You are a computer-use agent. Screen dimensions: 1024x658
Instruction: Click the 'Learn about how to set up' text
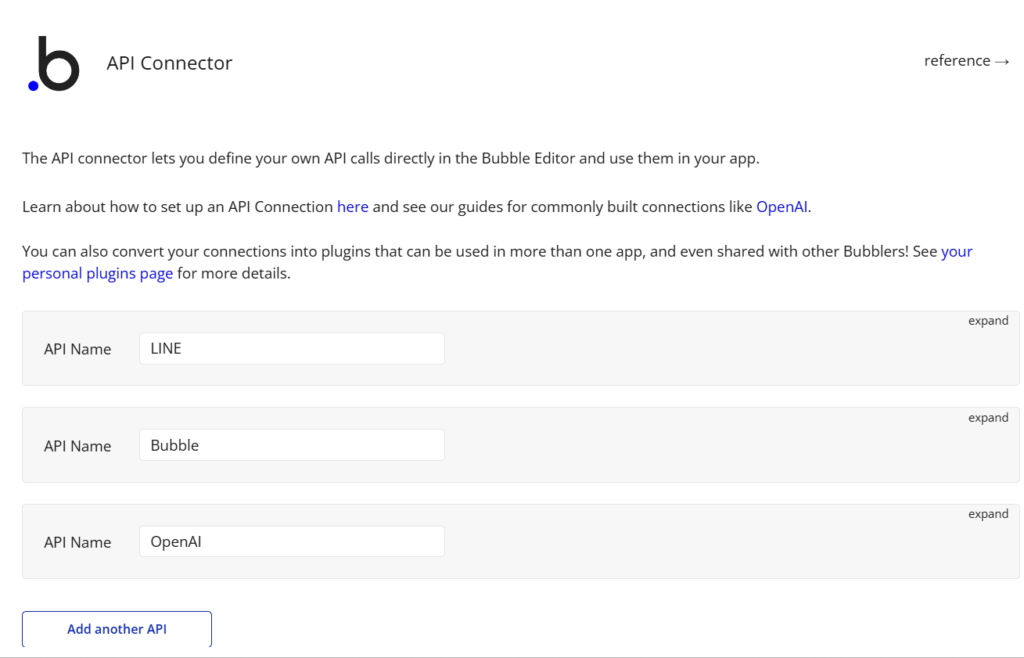[x=177, y=207]
